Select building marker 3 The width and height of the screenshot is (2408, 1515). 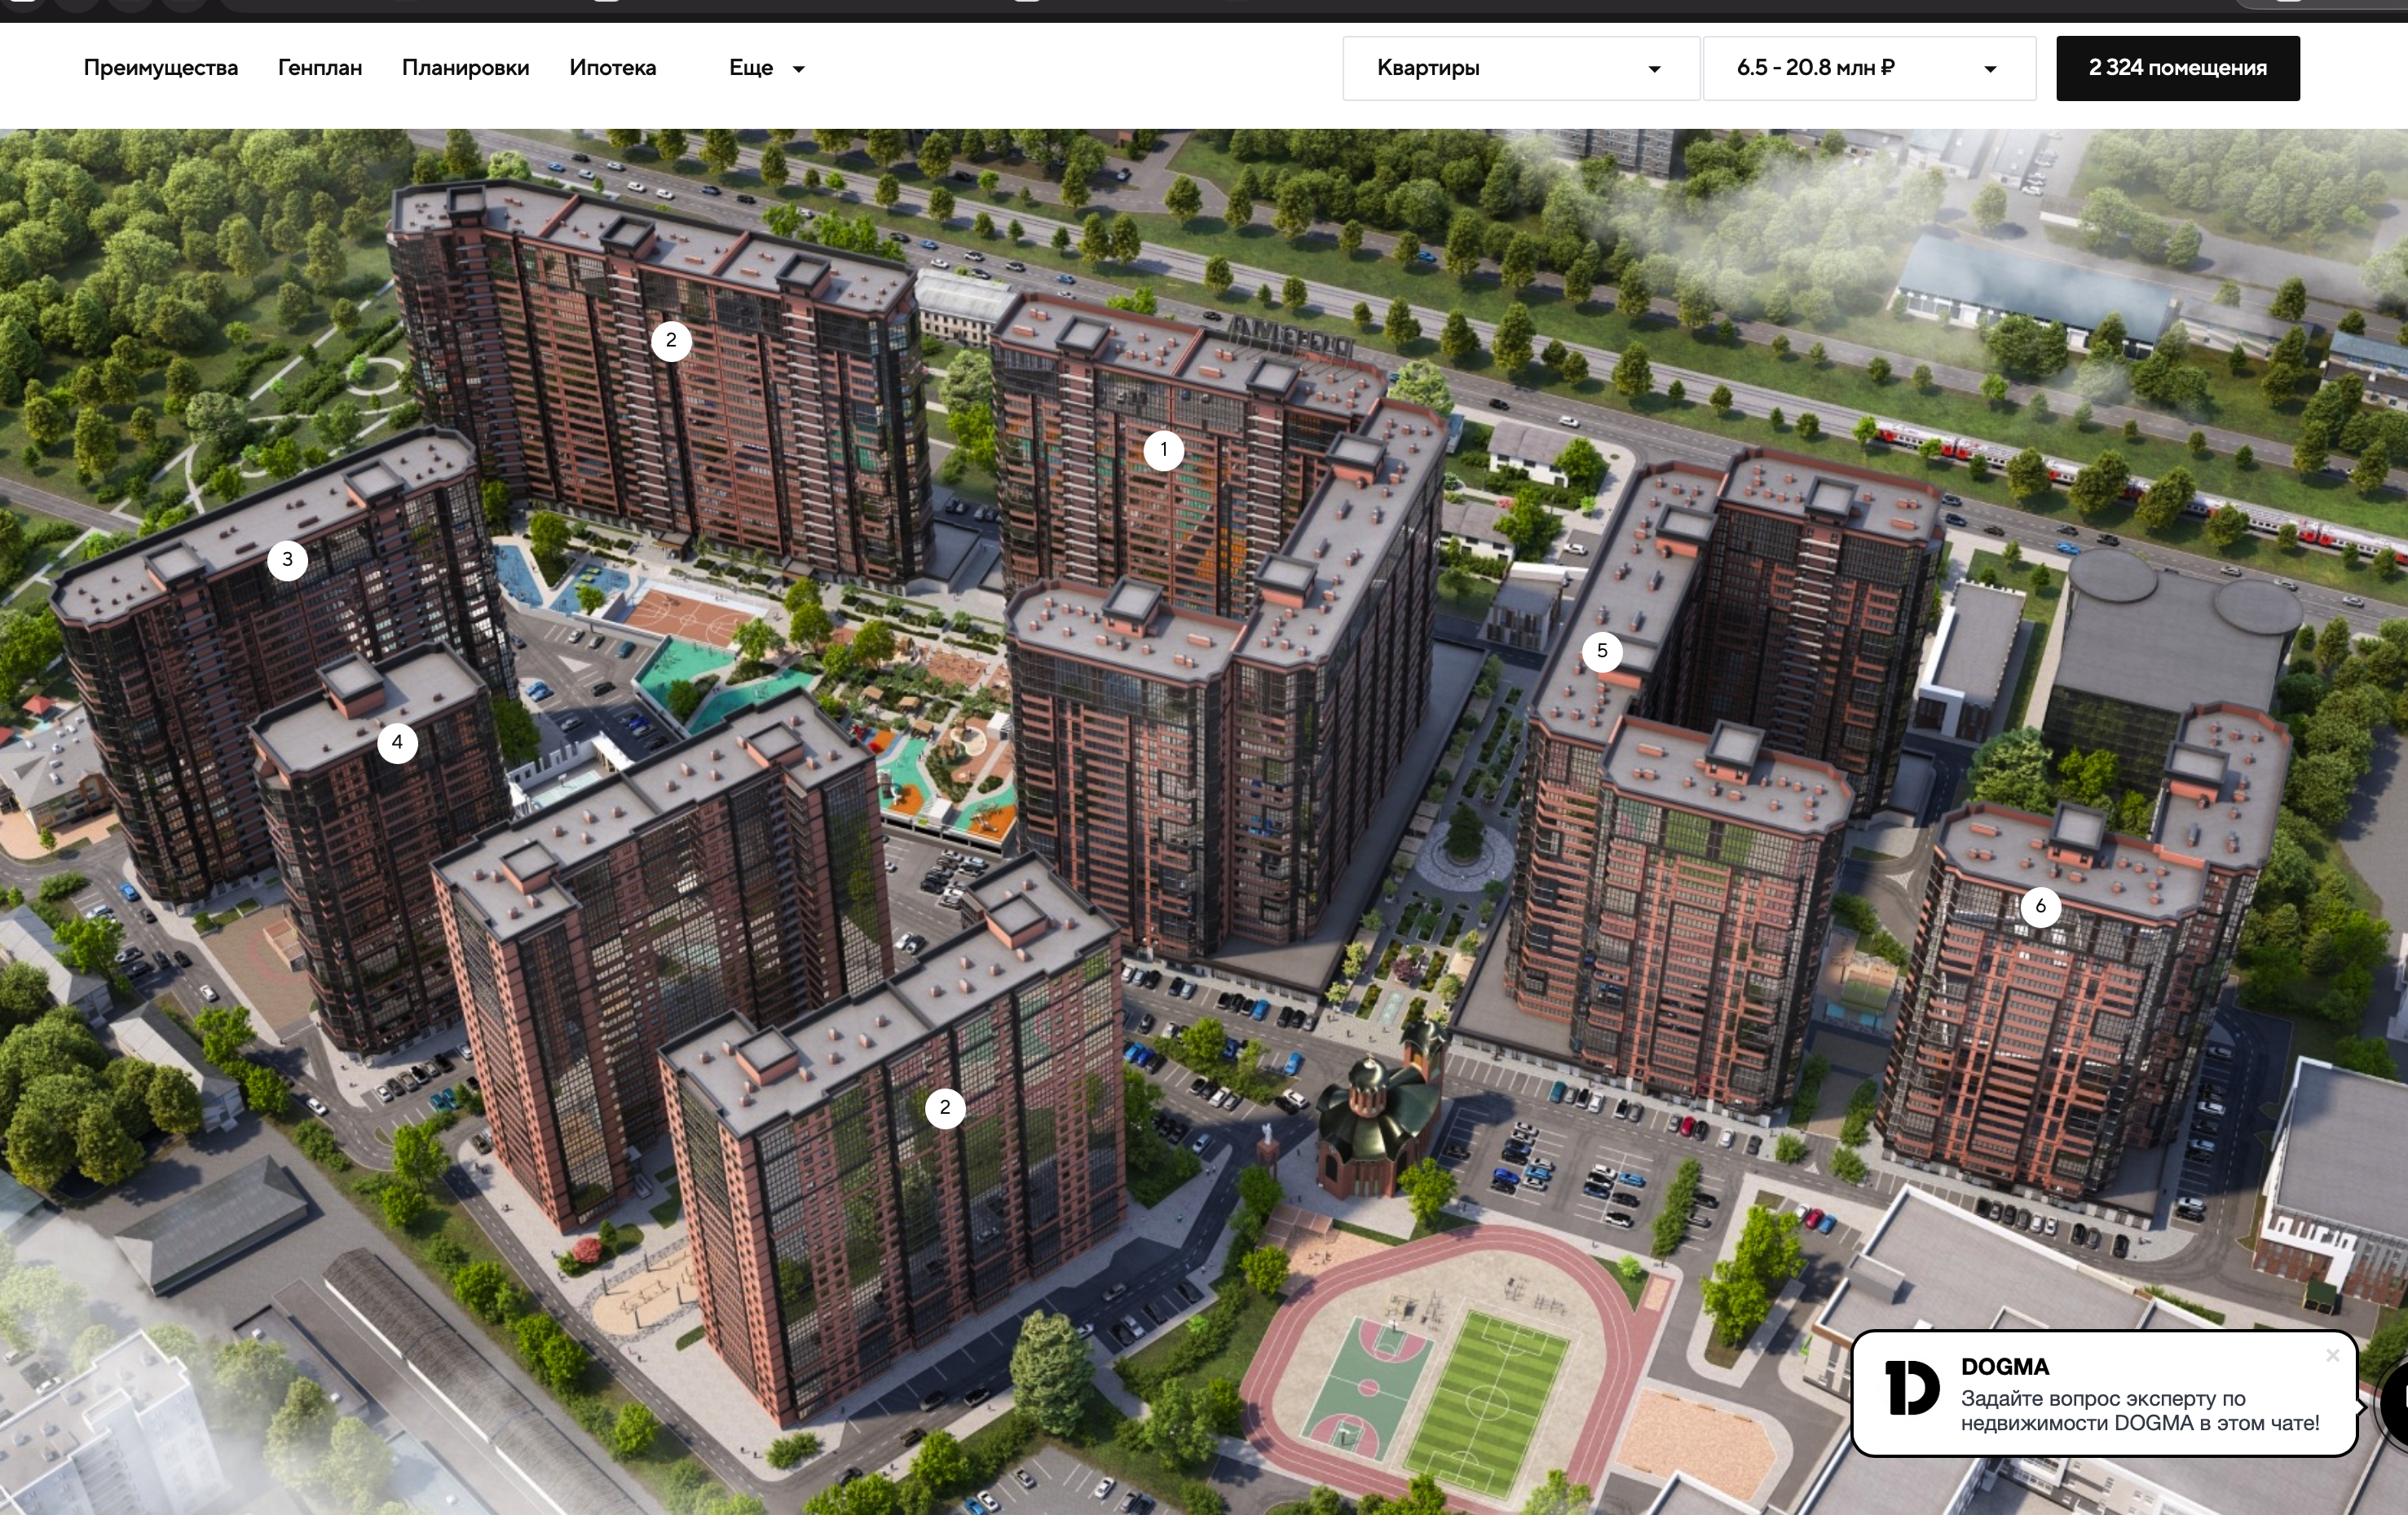(287, 560)
